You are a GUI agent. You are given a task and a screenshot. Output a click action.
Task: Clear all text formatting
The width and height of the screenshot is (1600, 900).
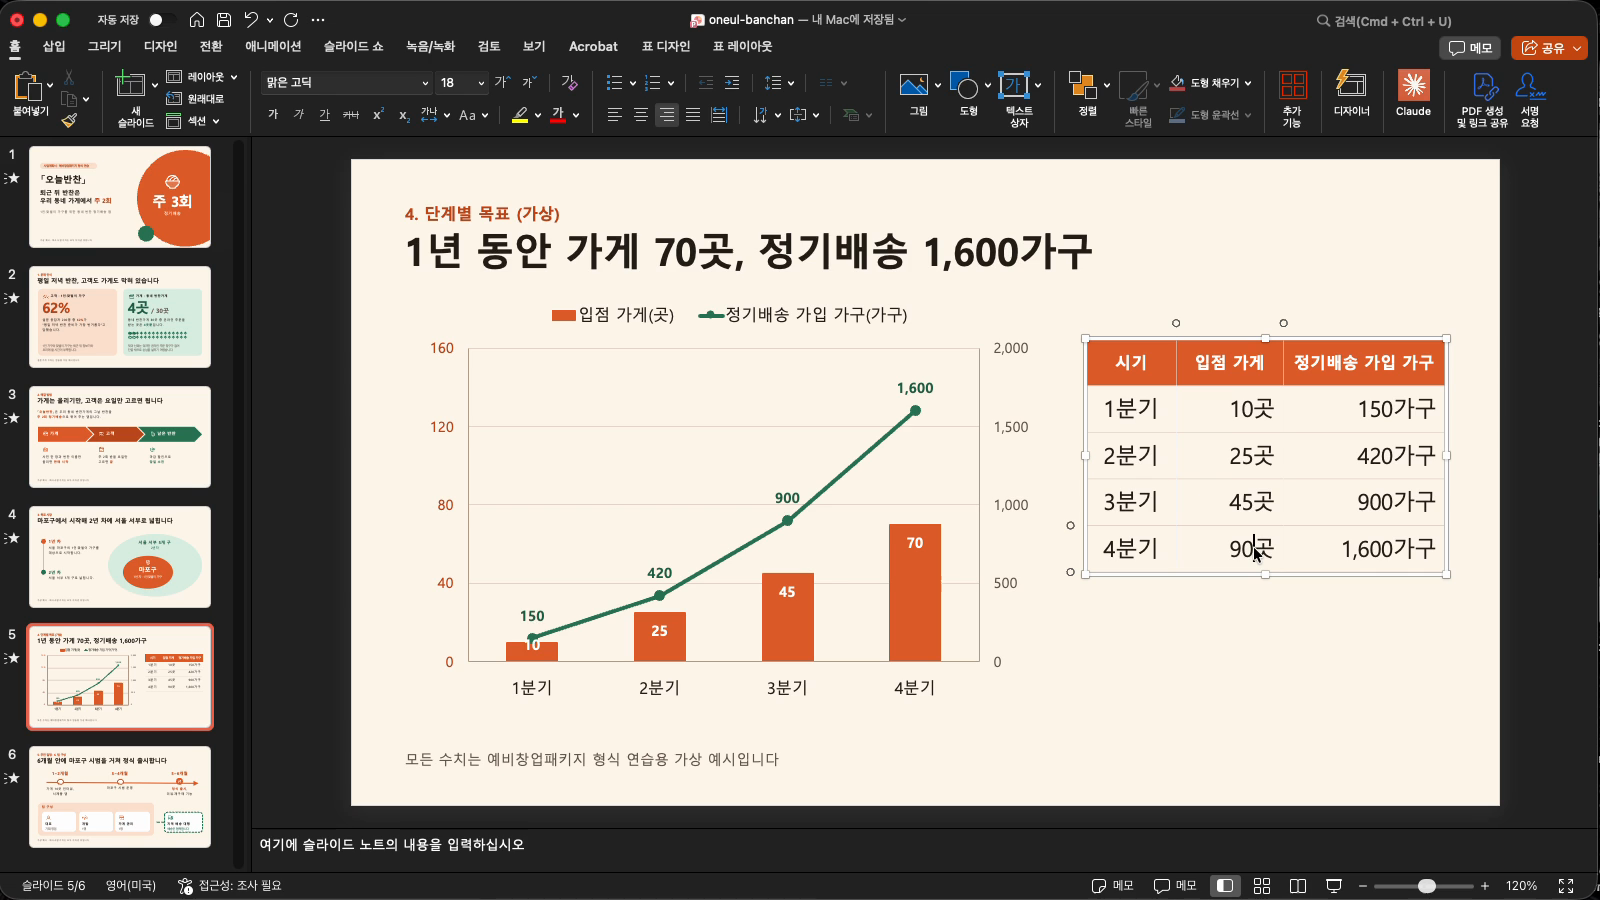[x=569, y=83]
